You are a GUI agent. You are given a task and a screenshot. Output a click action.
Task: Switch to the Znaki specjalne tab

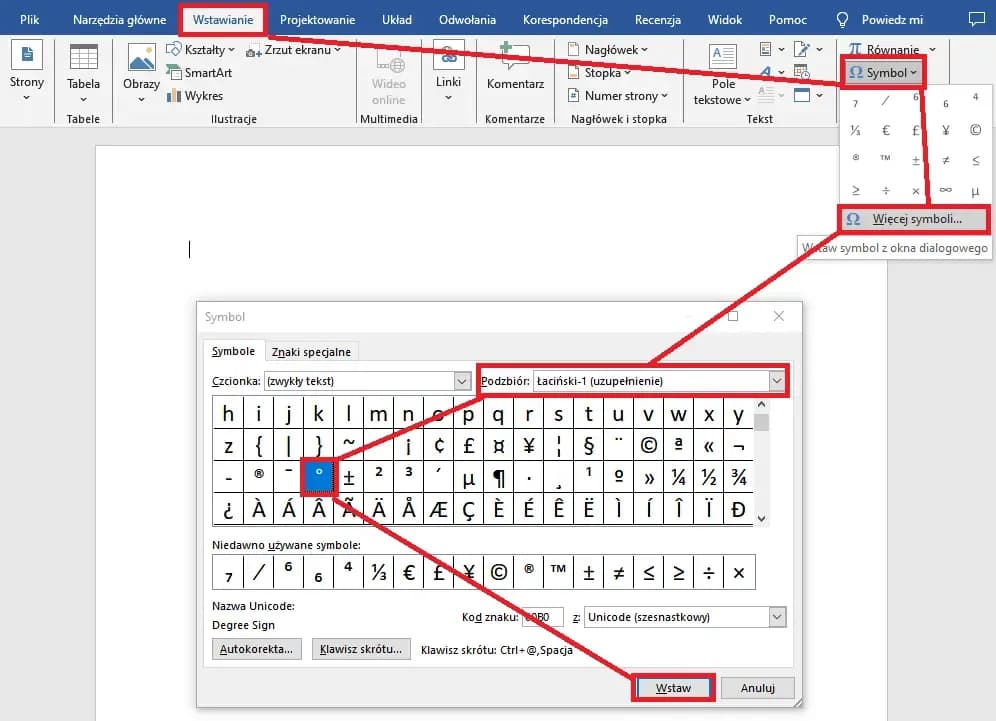pyautogui.click(x=314, y=352)
